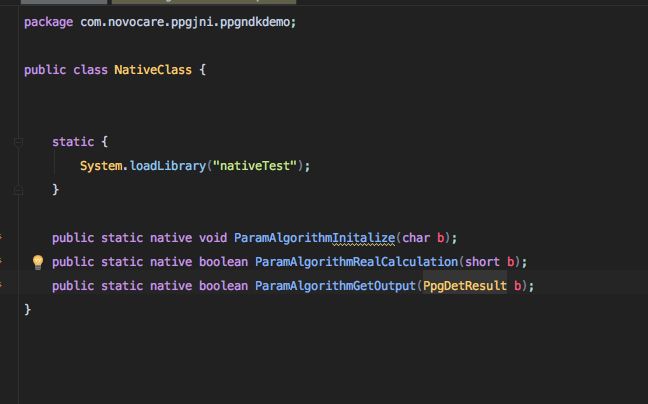
Task: Click the "nativeTest" string literal
Action: click(255, 166)
